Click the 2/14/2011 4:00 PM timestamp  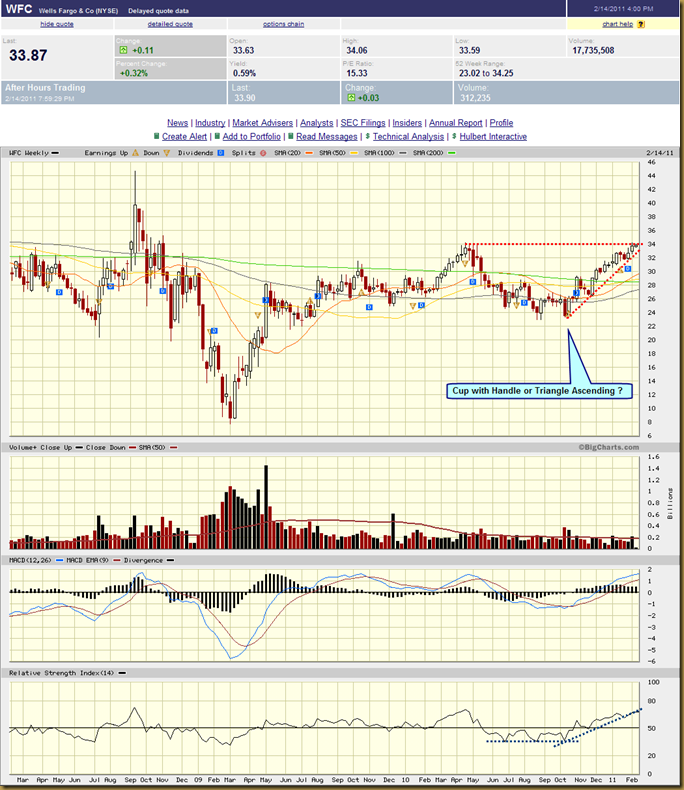[x=624, y=9]
